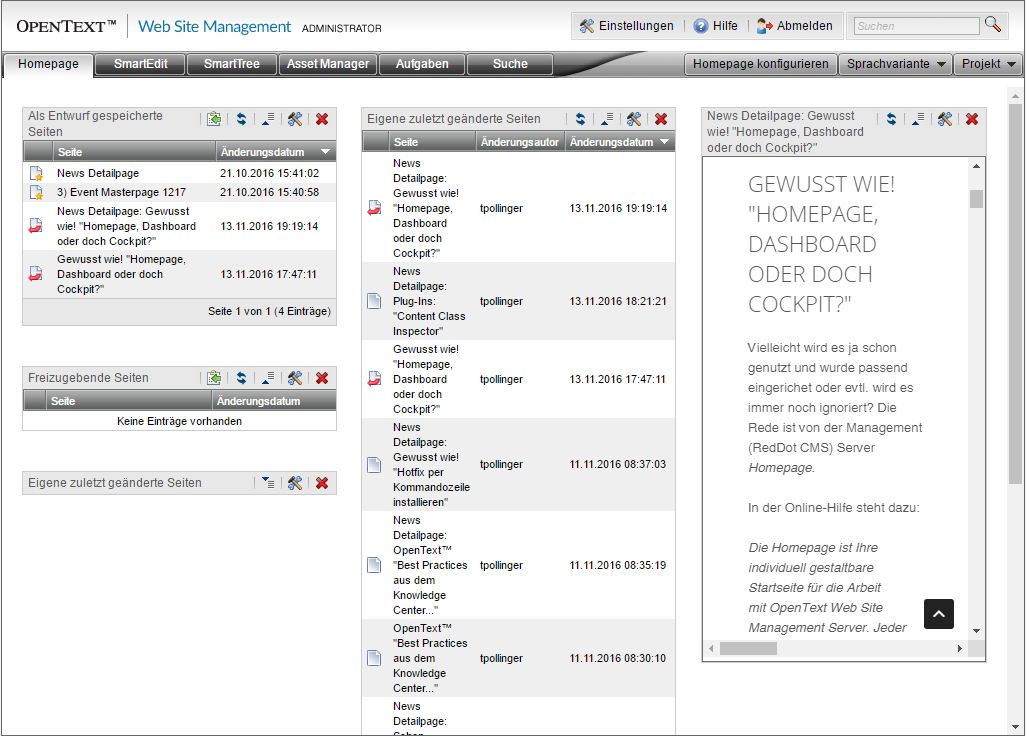Click red page icon dated 13.11.2016 19:19:14 in middle widget
The height and width of the screenshot is (736, 1026).
point(374,209)
